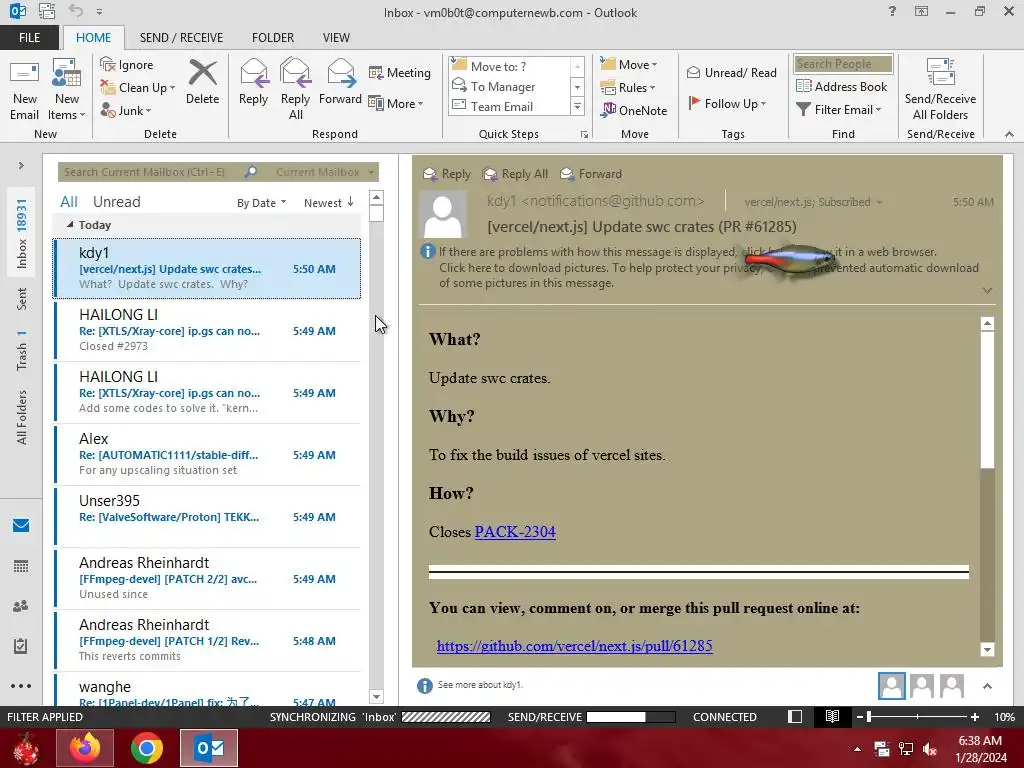1024x768 pixels.
Task: Create a New Email
Action: tap(24, 89)
